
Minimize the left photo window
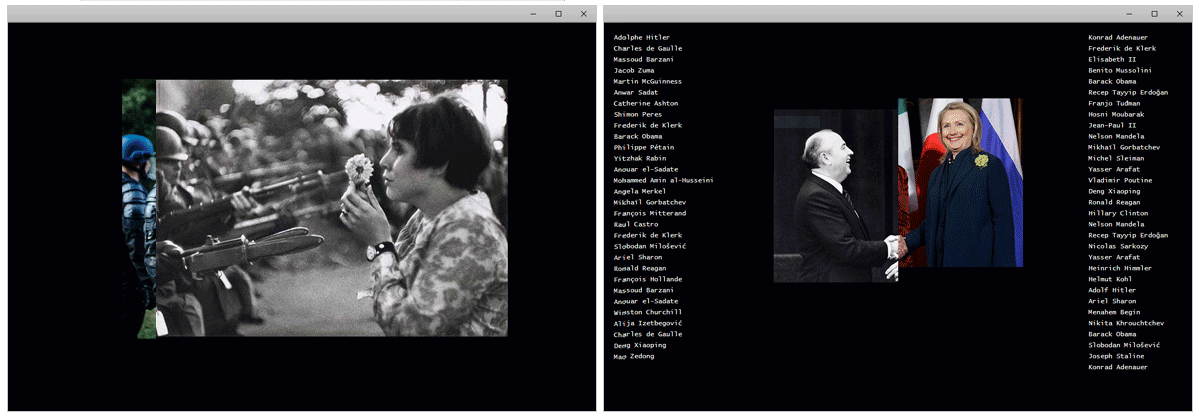[x=533, y=13]
